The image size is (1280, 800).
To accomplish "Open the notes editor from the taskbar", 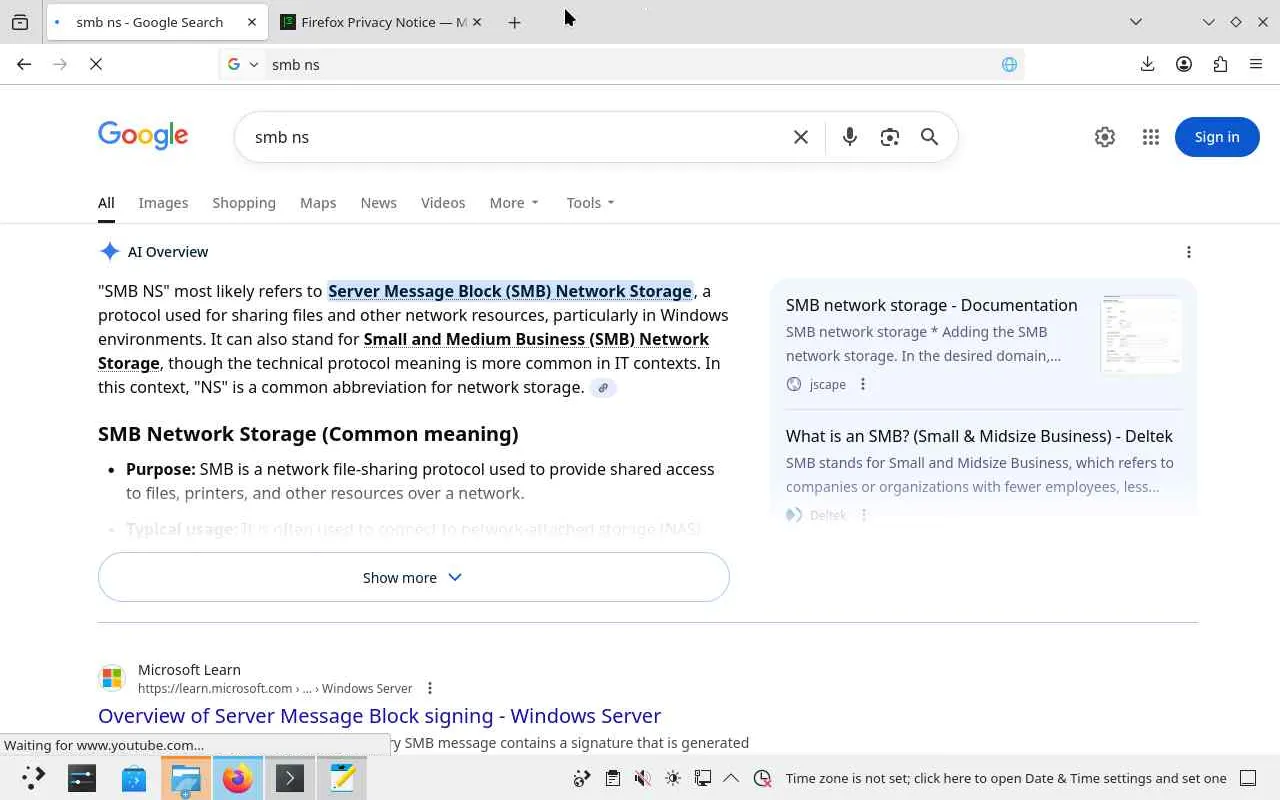I will click(342, 778).
